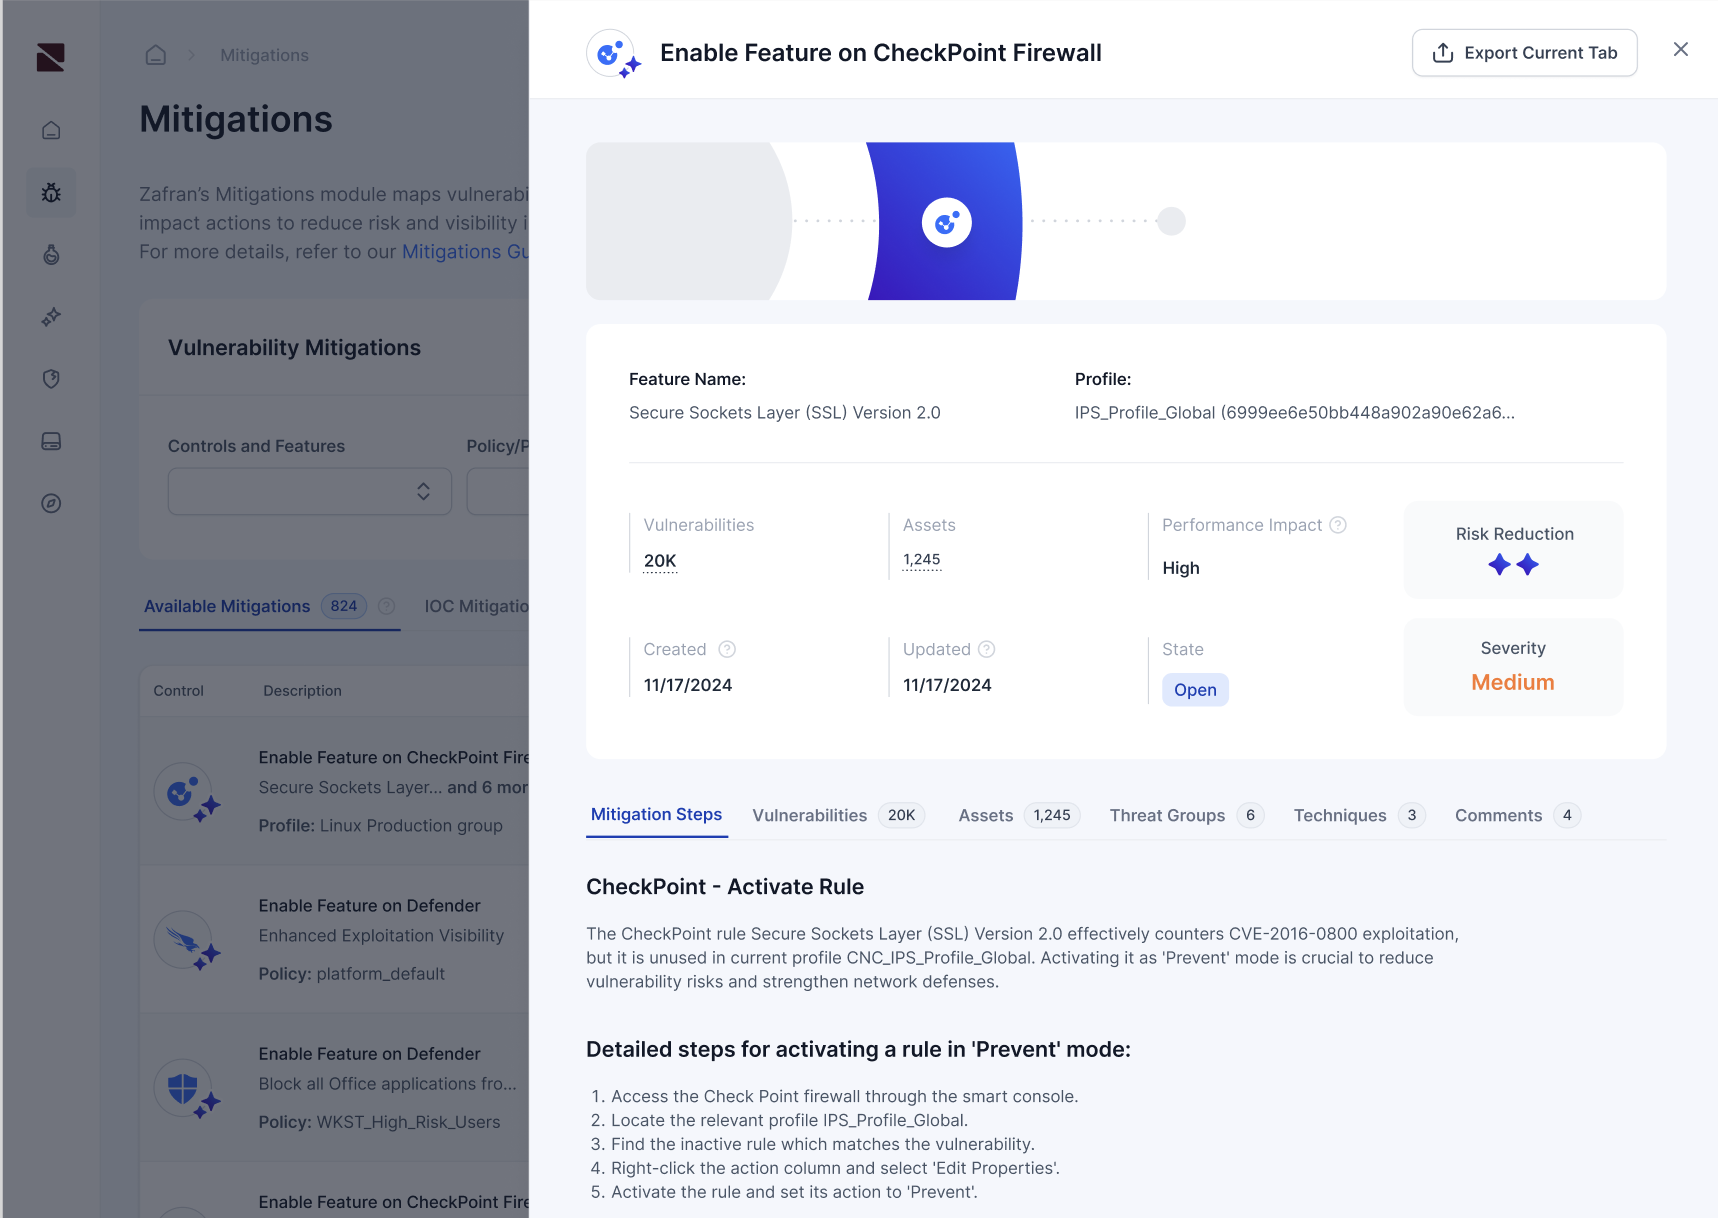Click the compass icon at sidebar bottom
Screen dimensions: 1718x1218
(x=50, y=503)
